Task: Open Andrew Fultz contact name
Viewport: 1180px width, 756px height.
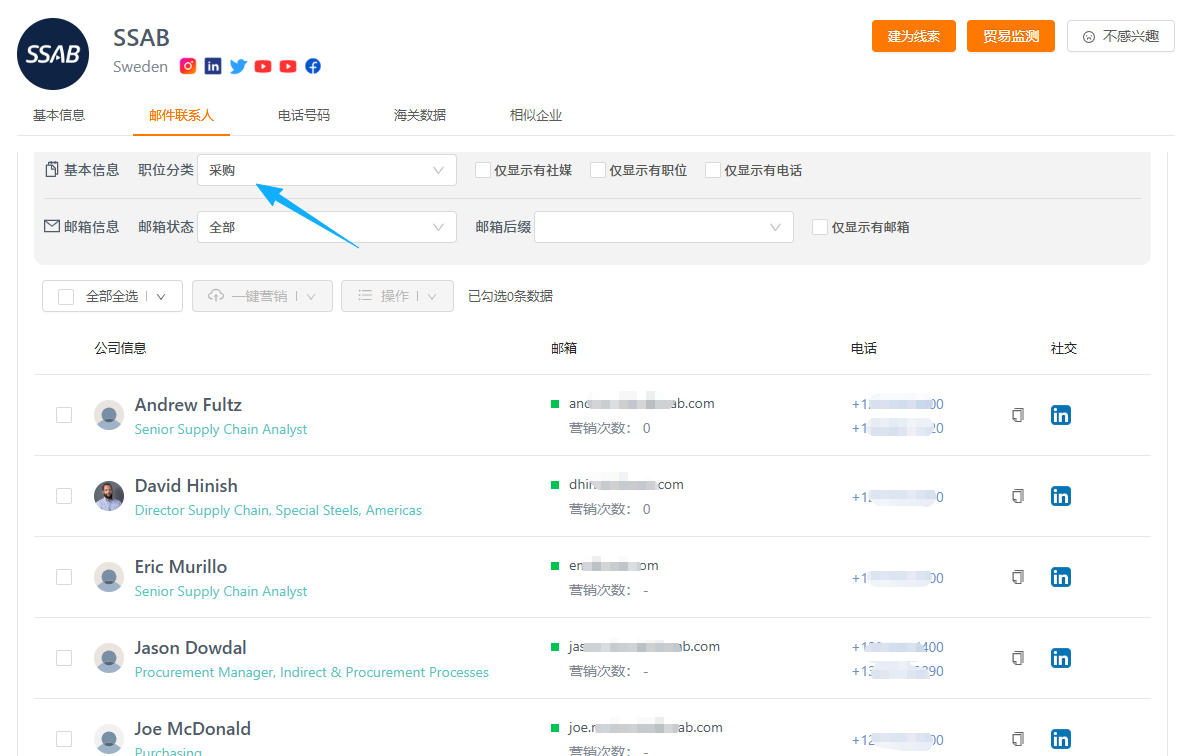Action: (188, 405)
